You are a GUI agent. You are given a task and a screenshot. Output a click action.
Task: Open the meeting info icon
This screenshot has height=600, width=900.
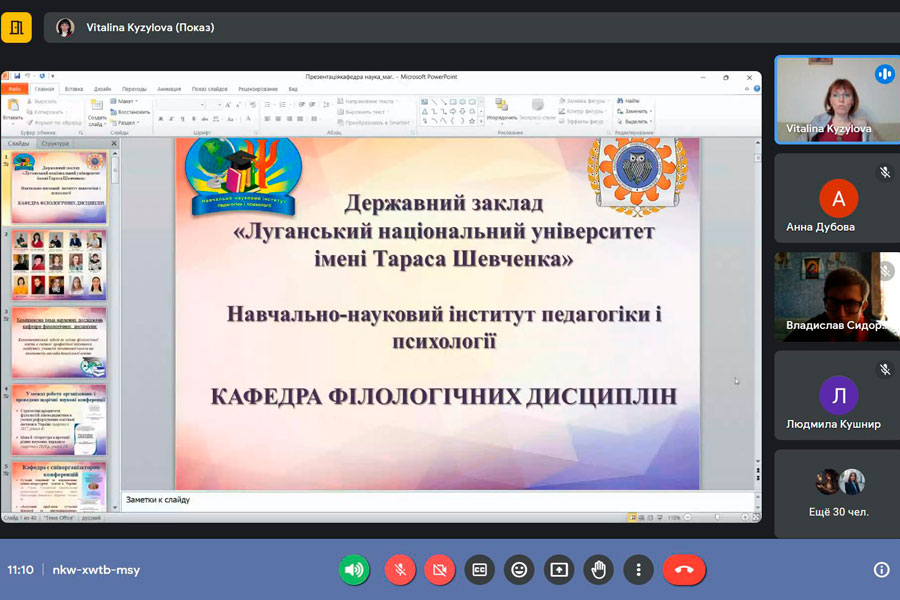(881, 569)
